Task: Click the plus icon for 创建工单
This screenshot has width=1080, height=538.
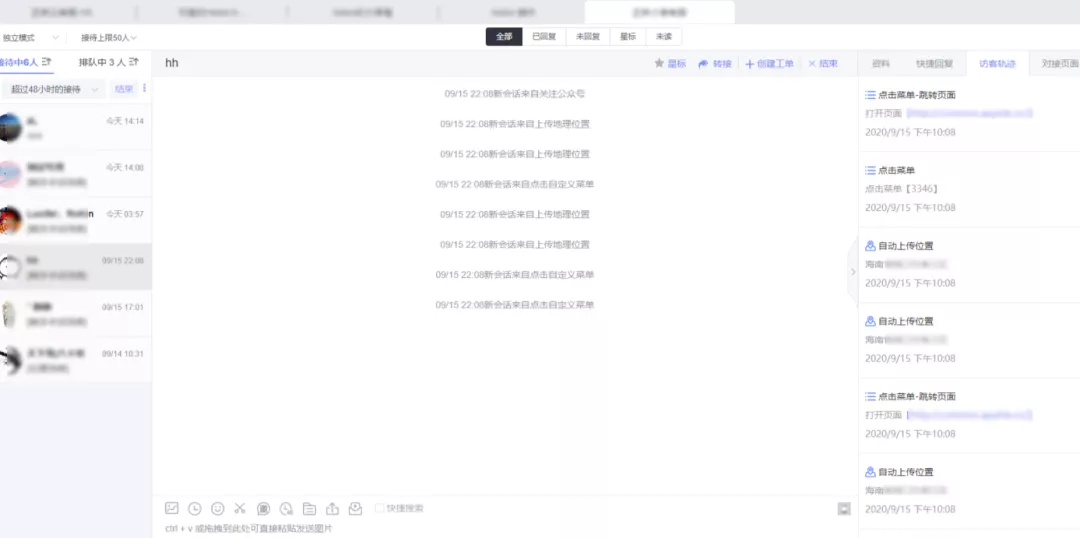Action: pyautogui.click(x=749, y=63)
